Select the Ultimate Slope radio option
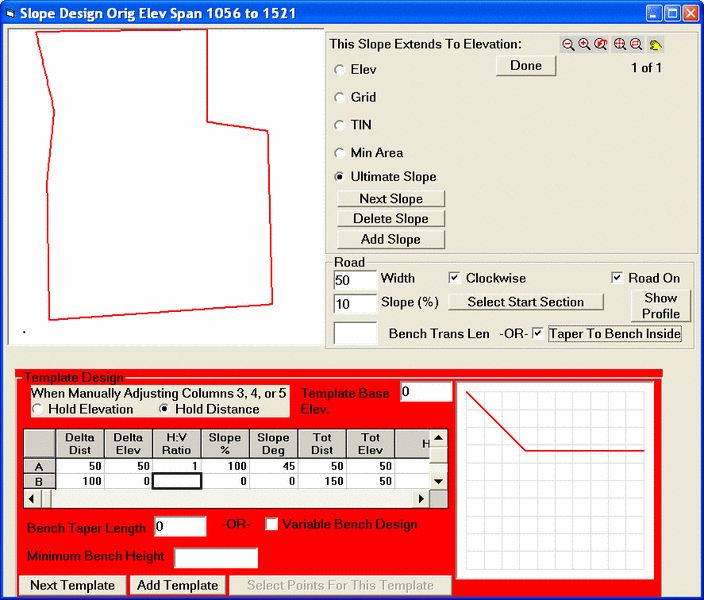 click(340, 177)
